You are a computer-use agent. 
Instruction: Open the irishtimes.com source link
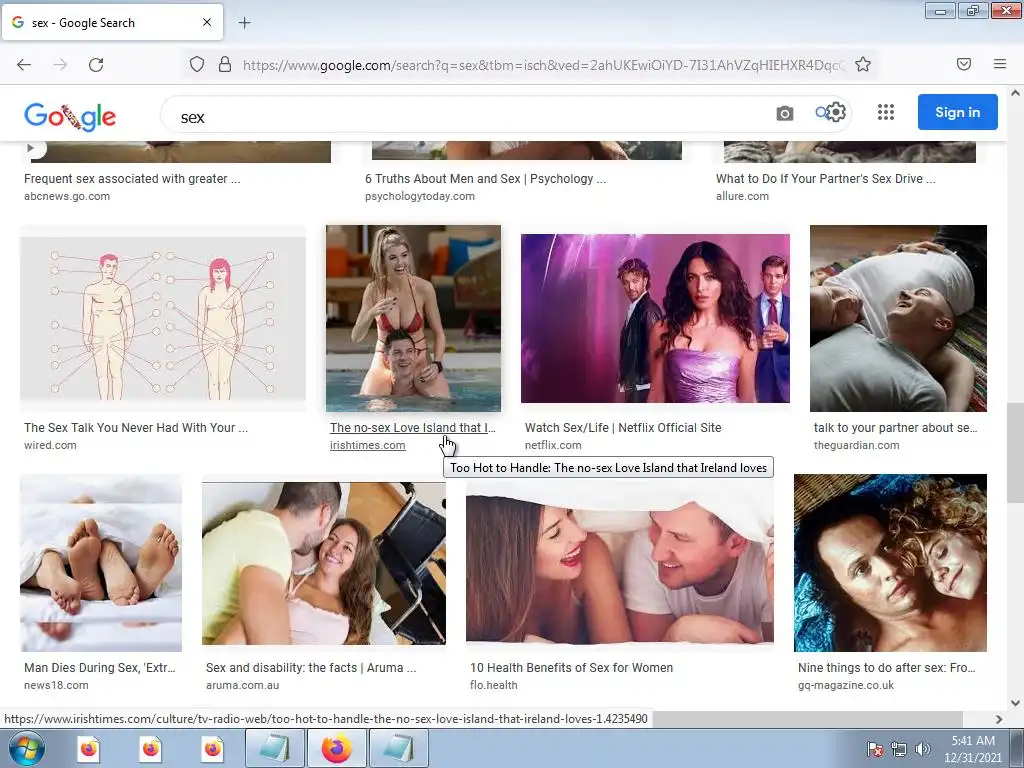(368, 445)
